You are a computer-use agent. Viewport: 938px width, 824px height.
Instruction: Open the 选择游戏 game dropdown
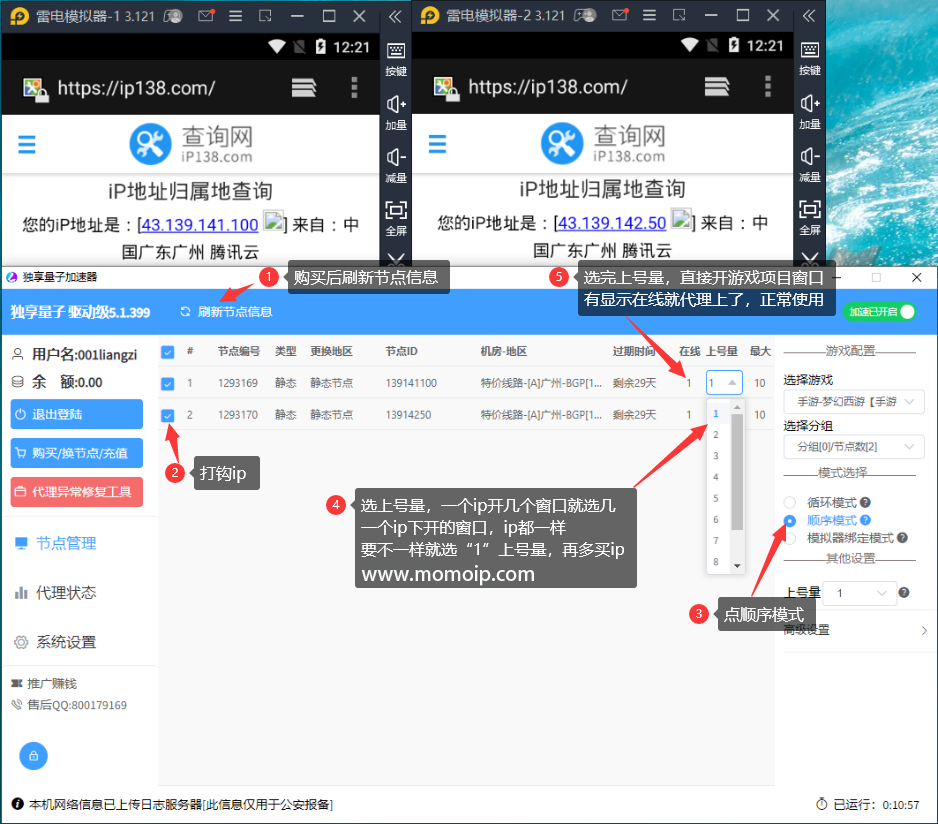point(853,400)
